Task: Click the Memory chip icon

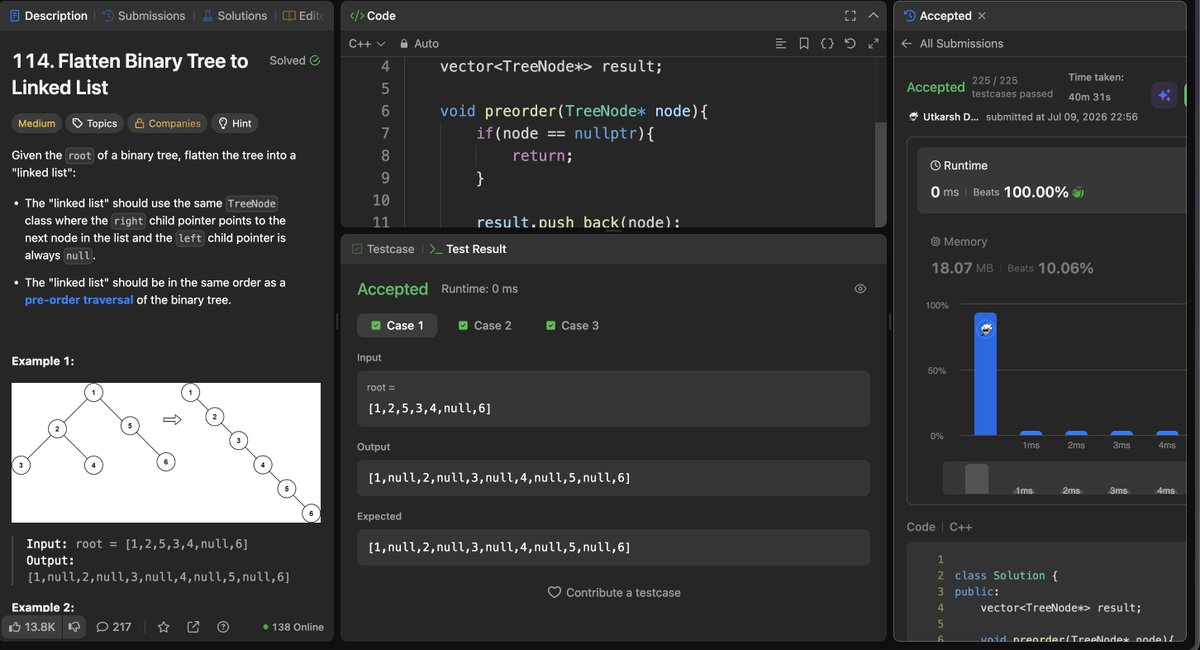Action: coord(935,242)
